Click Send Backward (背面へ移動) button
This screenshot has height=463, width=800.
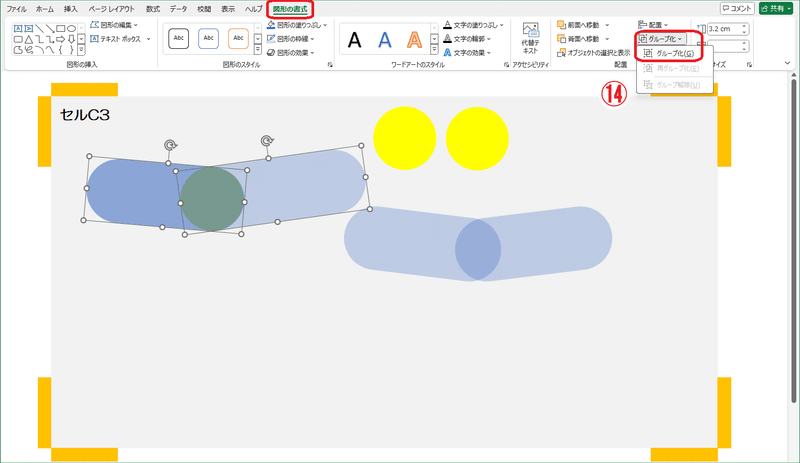click(579, 39)
